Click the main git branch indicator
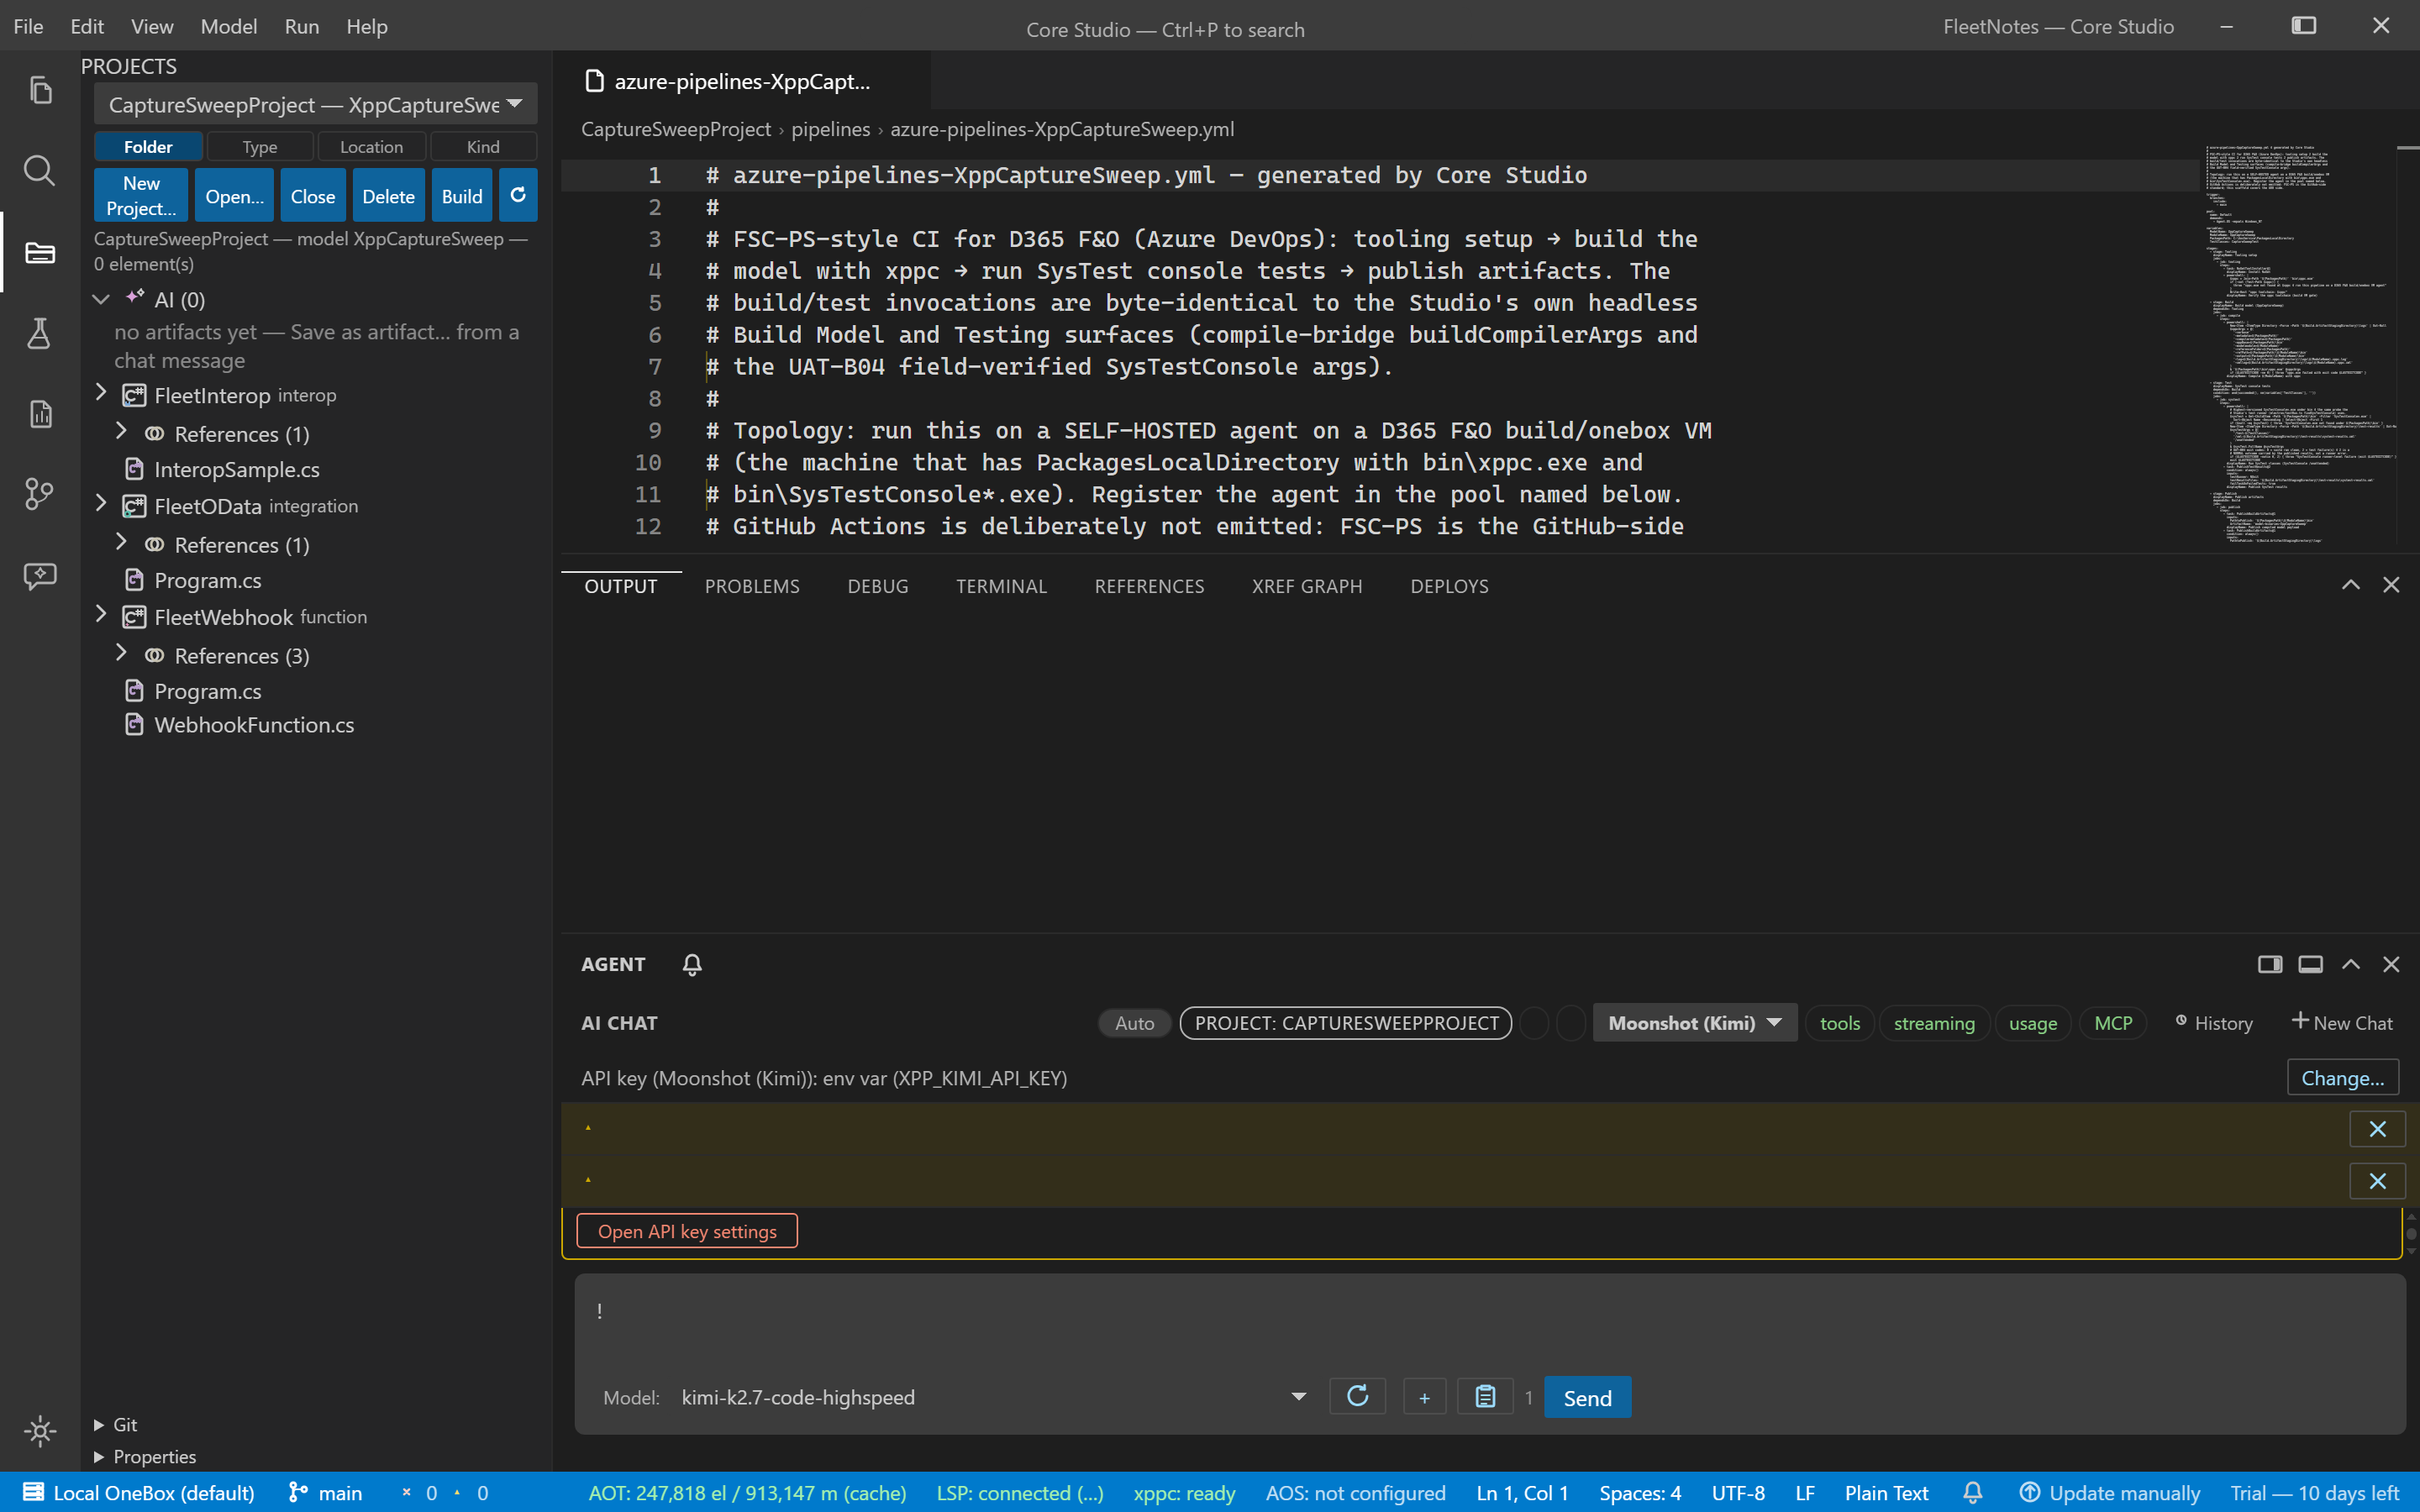 [x=325, y=1493]
